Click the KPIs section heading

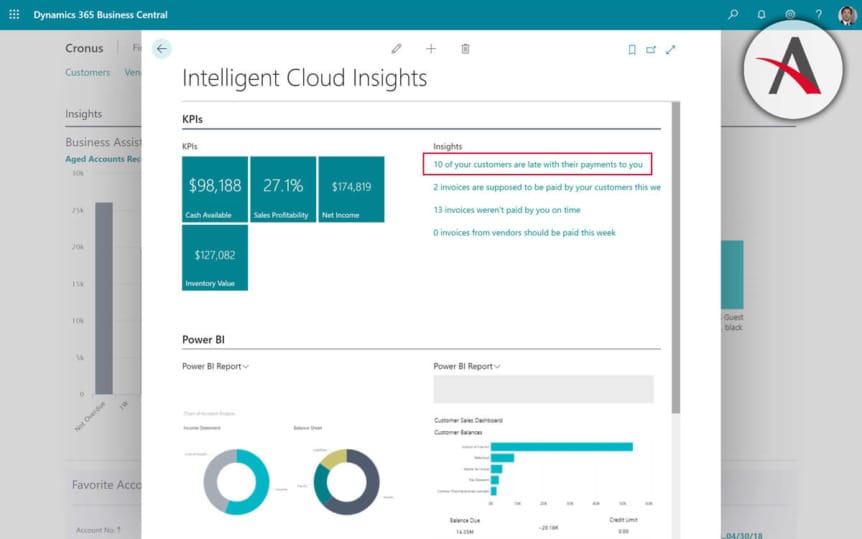pos(192,119)
